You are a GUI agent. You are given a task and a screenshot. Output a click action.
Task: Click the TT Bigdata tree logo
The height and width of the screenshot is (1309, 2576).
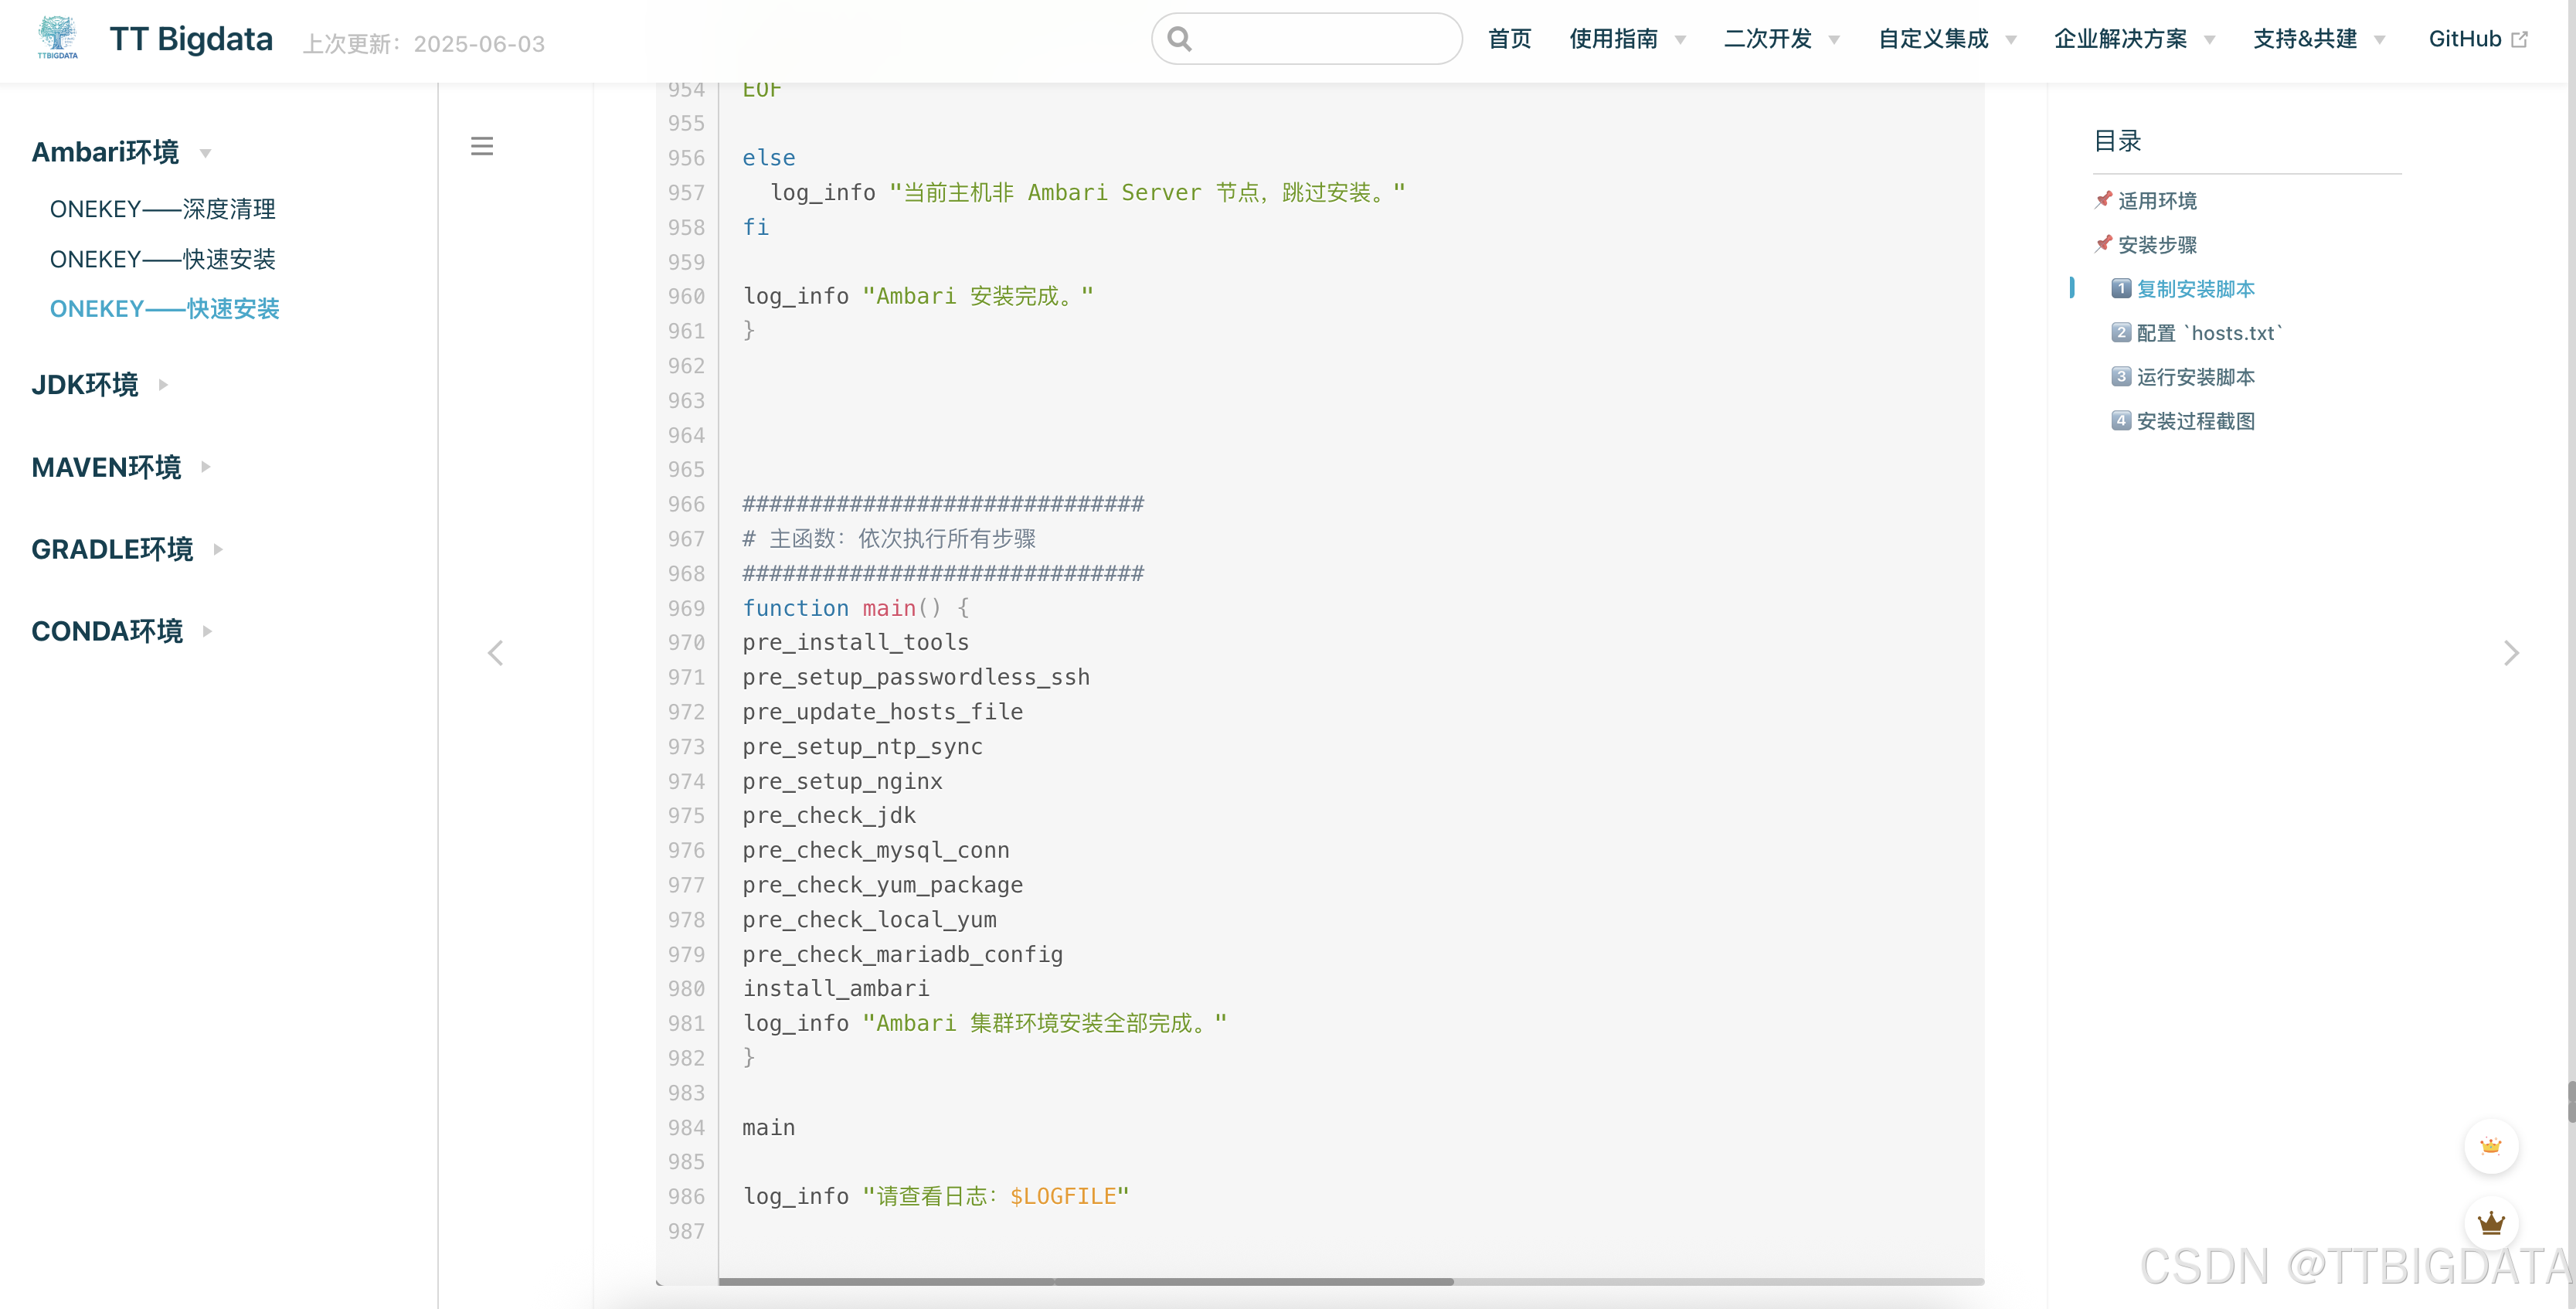57,38
